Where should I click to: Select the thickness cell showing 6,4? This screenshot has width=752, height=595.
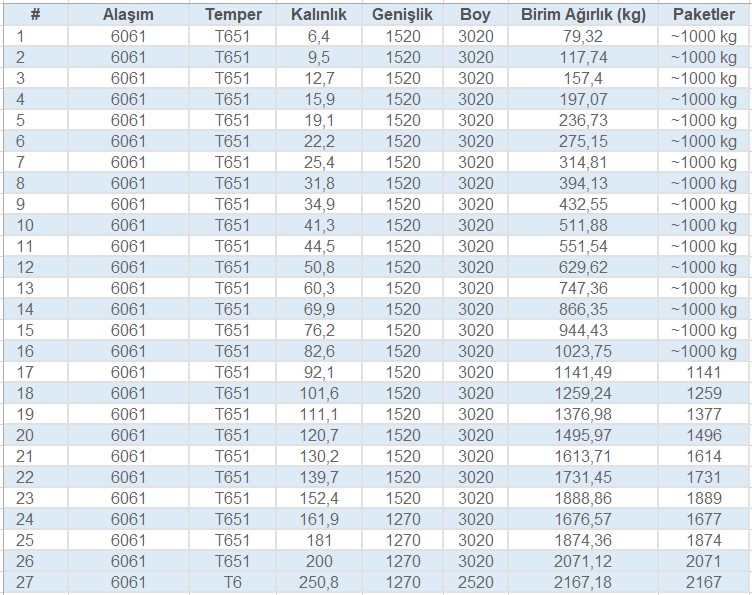[x=319, y=36]
